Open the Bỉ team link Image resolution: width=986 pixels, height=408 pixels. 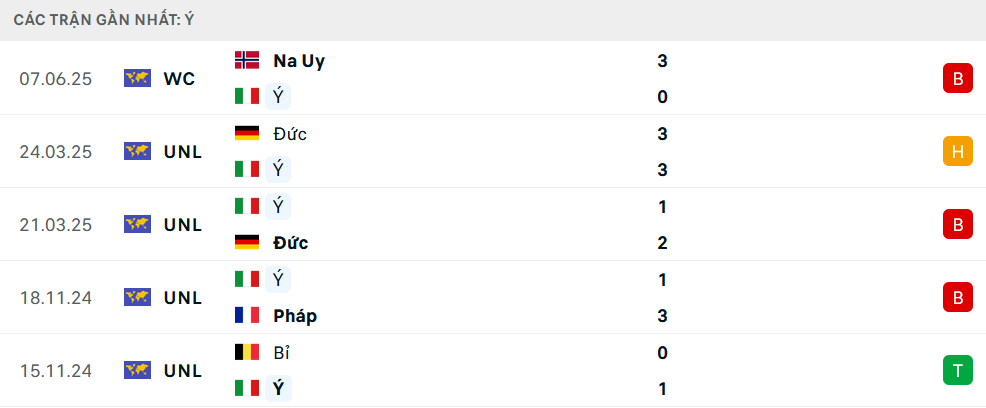click(x=281, y=353)
